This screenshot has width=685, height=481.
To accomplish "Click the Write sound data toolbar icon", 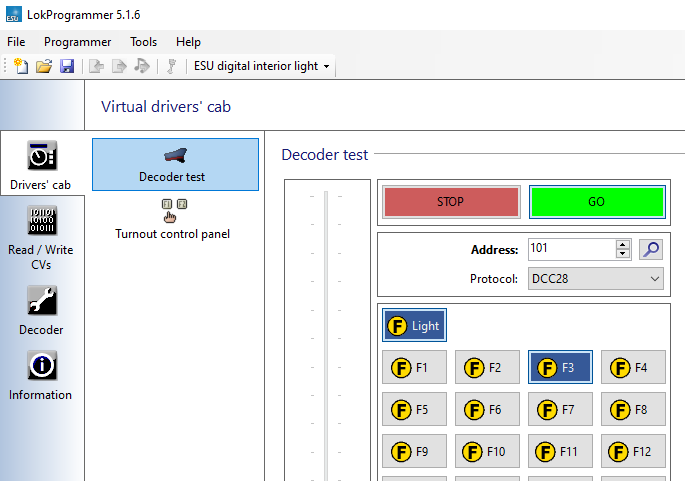I will tap(142, 66).
